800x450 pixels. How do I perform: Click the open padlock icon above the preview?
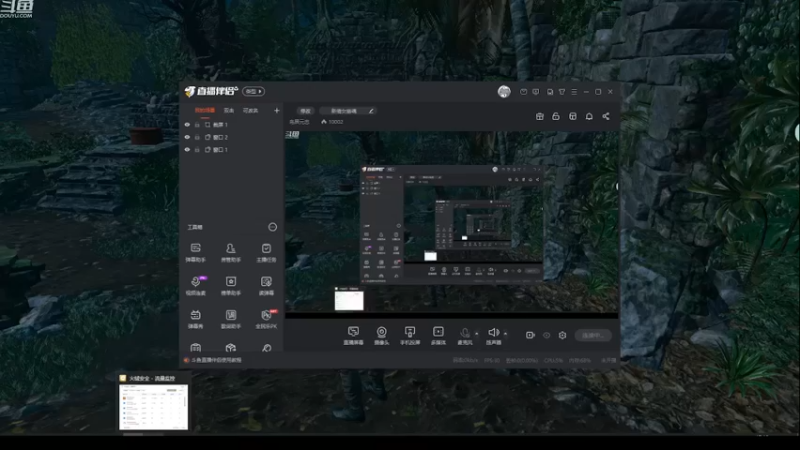pyautogui.click(x=556, y=116)
